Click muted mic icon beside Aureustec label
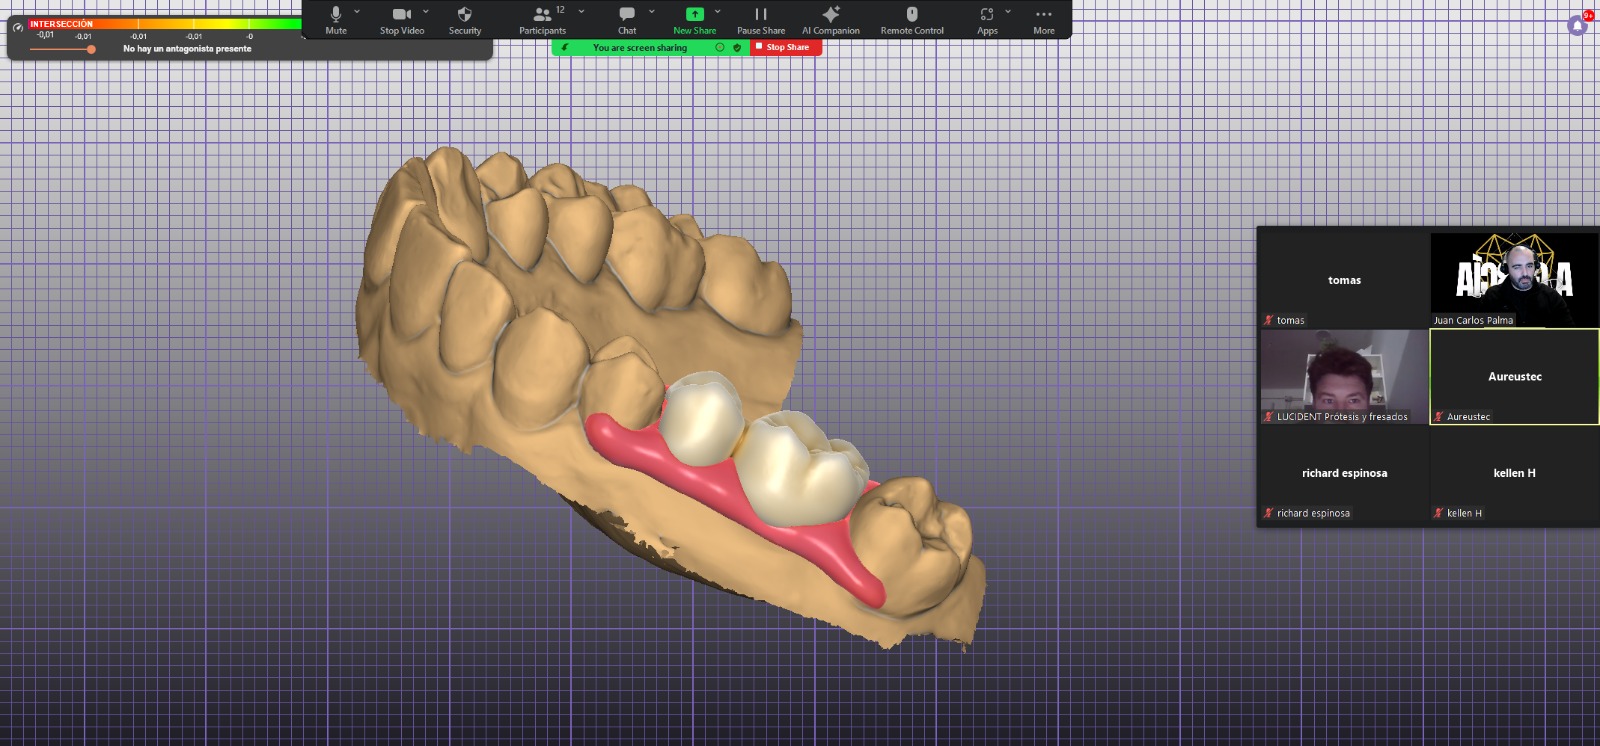The width and height of the screenshot is (1600, 746). click(x=1439, y=416)
